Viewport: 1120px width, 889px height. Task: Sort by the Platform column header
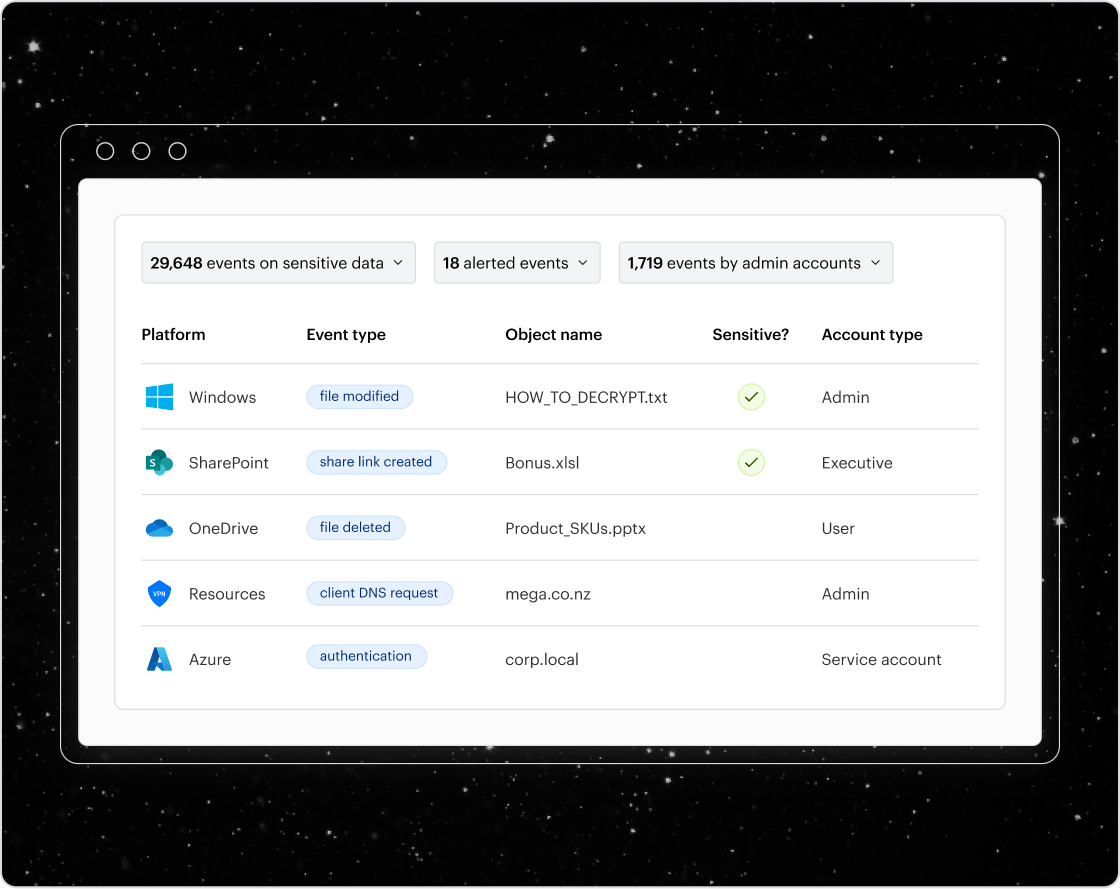point(173,335)
